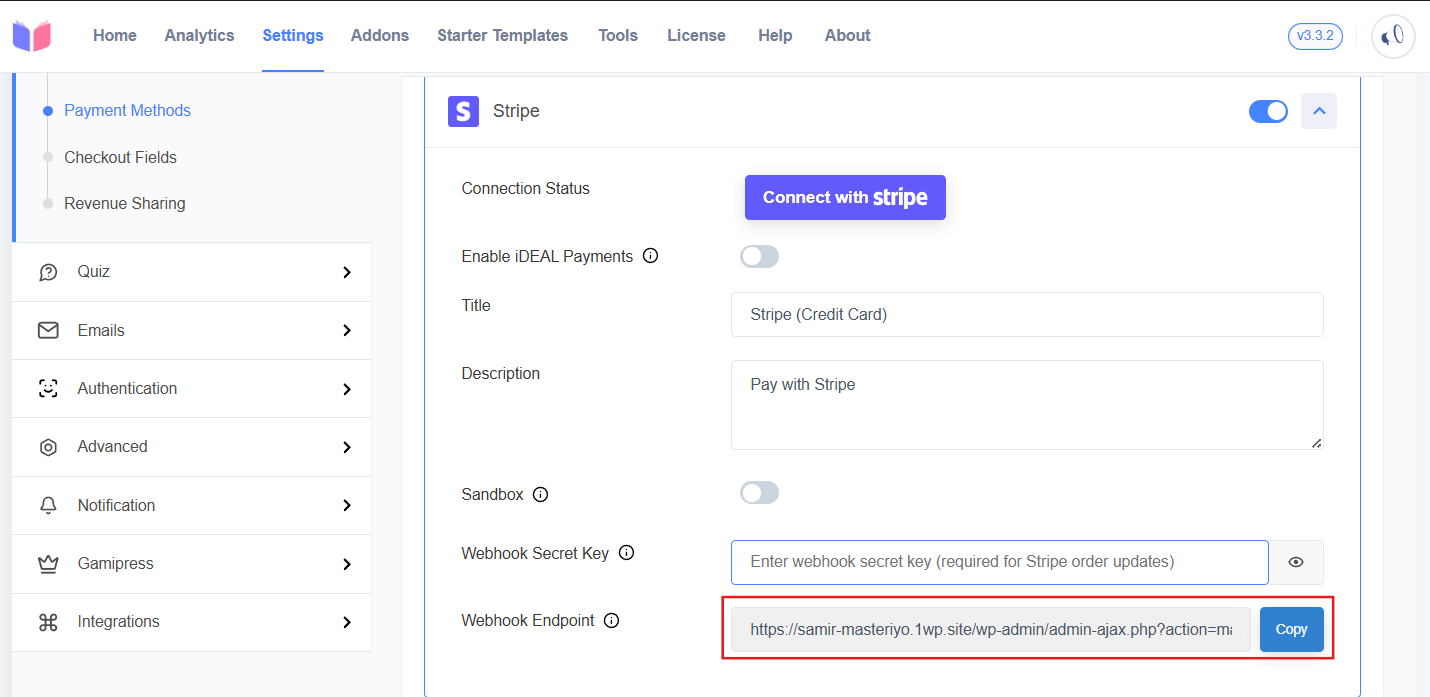
Task: Open Checkout Fields settings
Action: pos(120,157)
